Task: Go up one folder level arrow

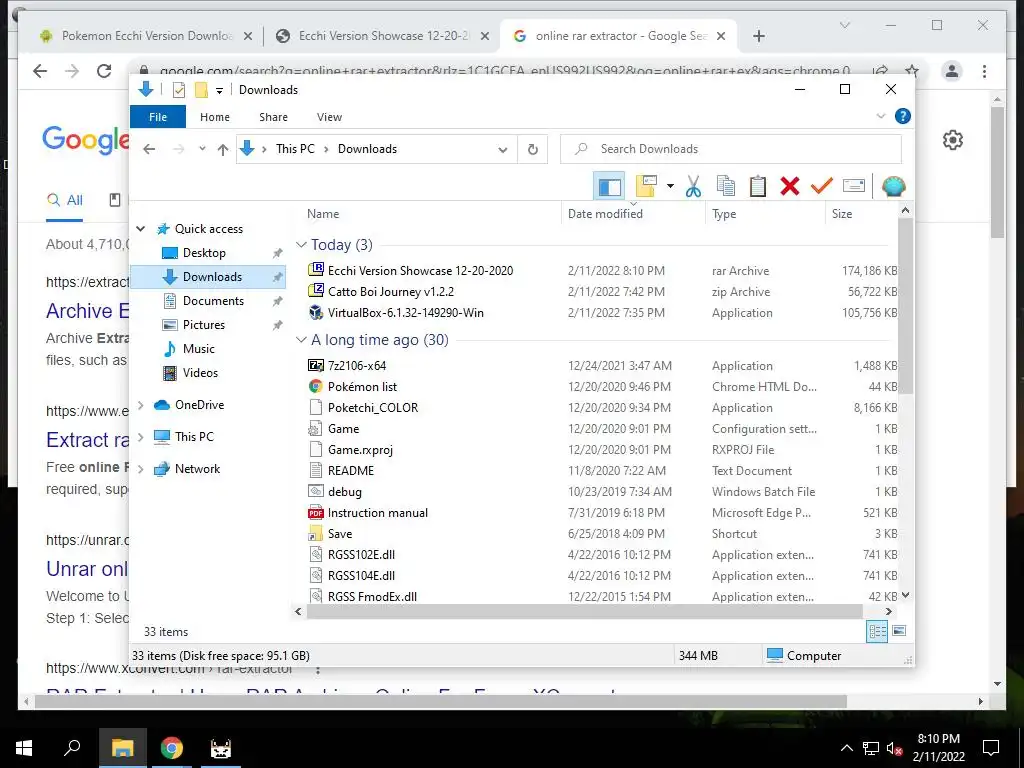Action: tap(223, 150)
